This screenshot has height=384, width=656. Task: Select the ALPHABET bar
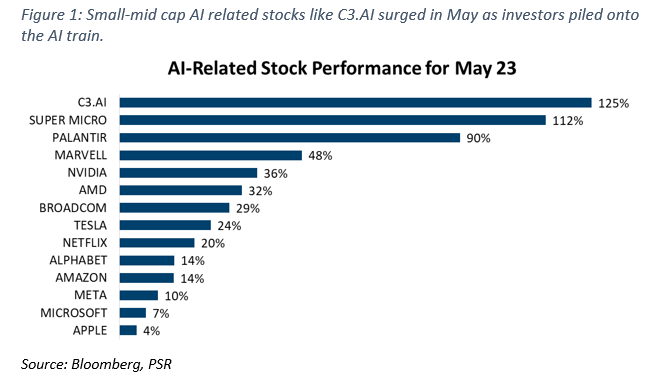point(147,261)
